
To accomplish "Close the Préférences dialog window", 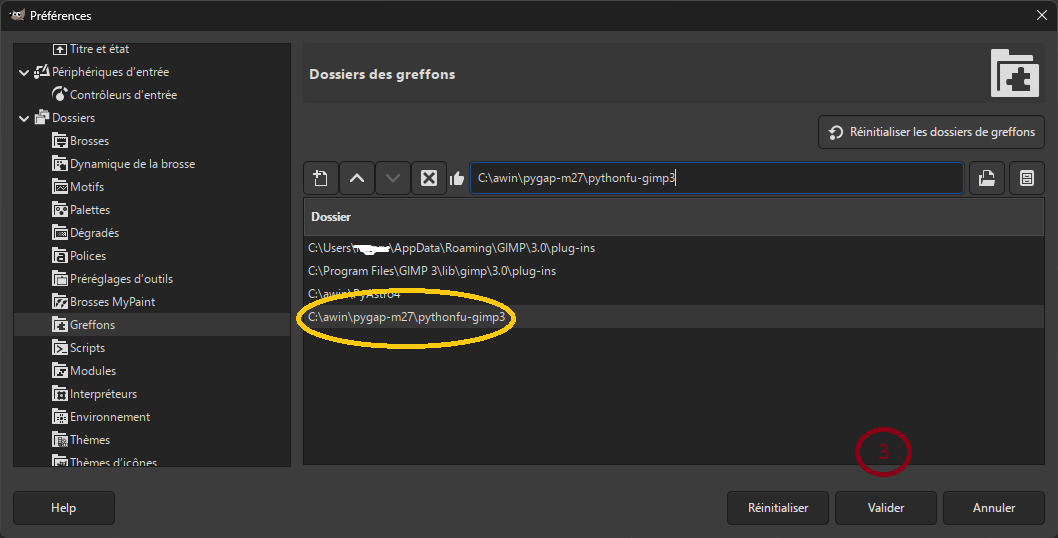I will pyautogui.click(x=1042, y=15).
